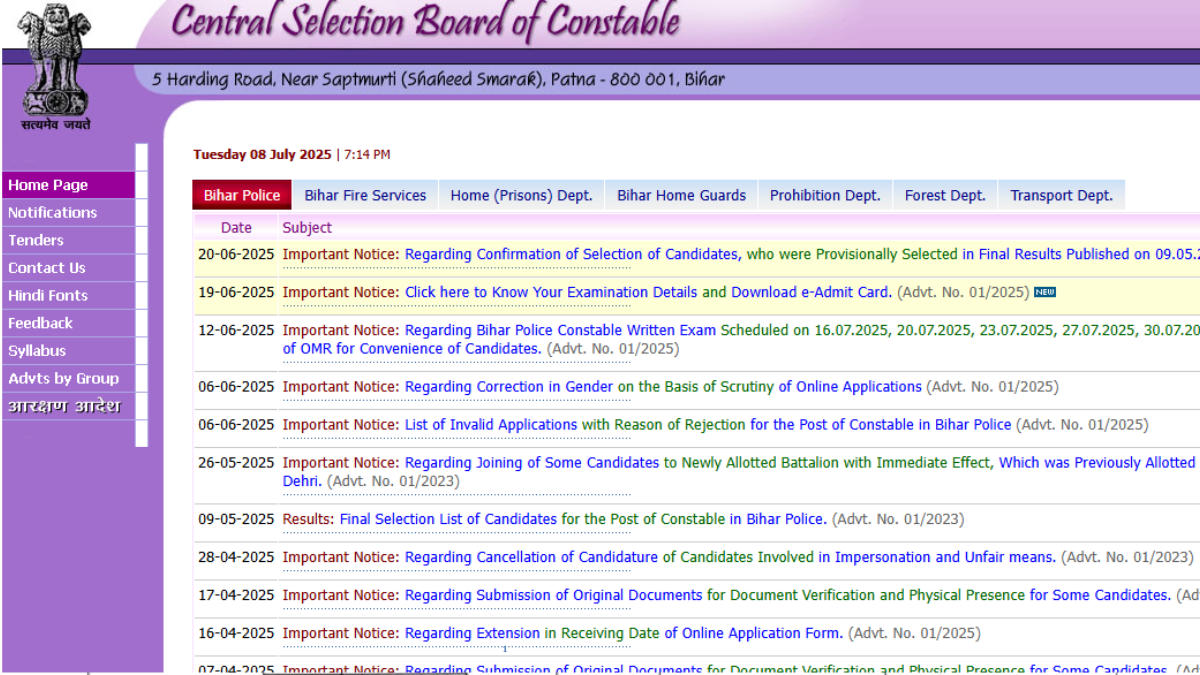Image resolution: width=1200 pixels, height=675 pixels.
Task: Click Tuesday 08 July 2025 date text
Action: (x=262, y=154)
